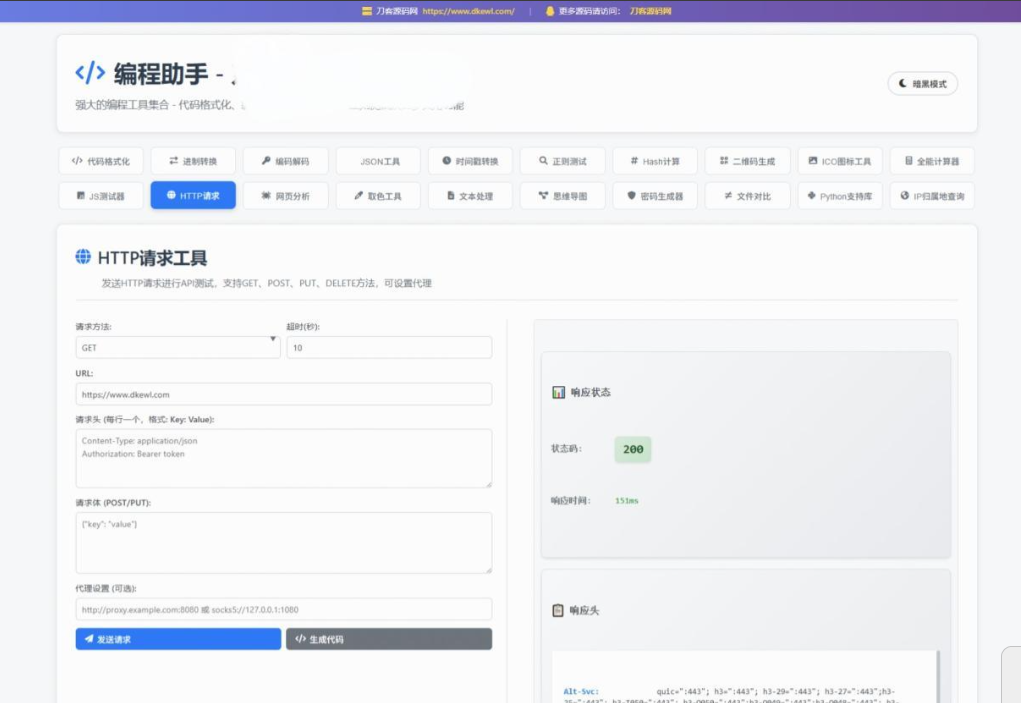This screenshot has height=703, width=1021.
Task: Open the 时间戳转换 converter
Action: [469, 161]
